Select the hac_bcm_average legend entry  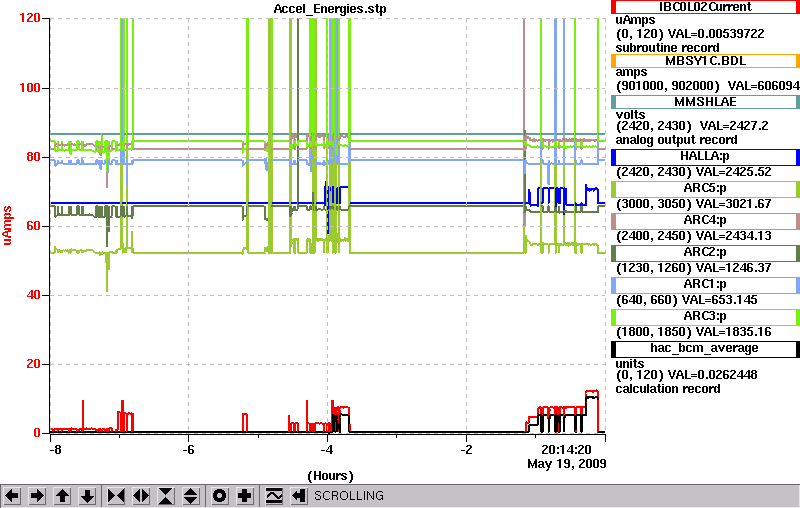[705, 349]
